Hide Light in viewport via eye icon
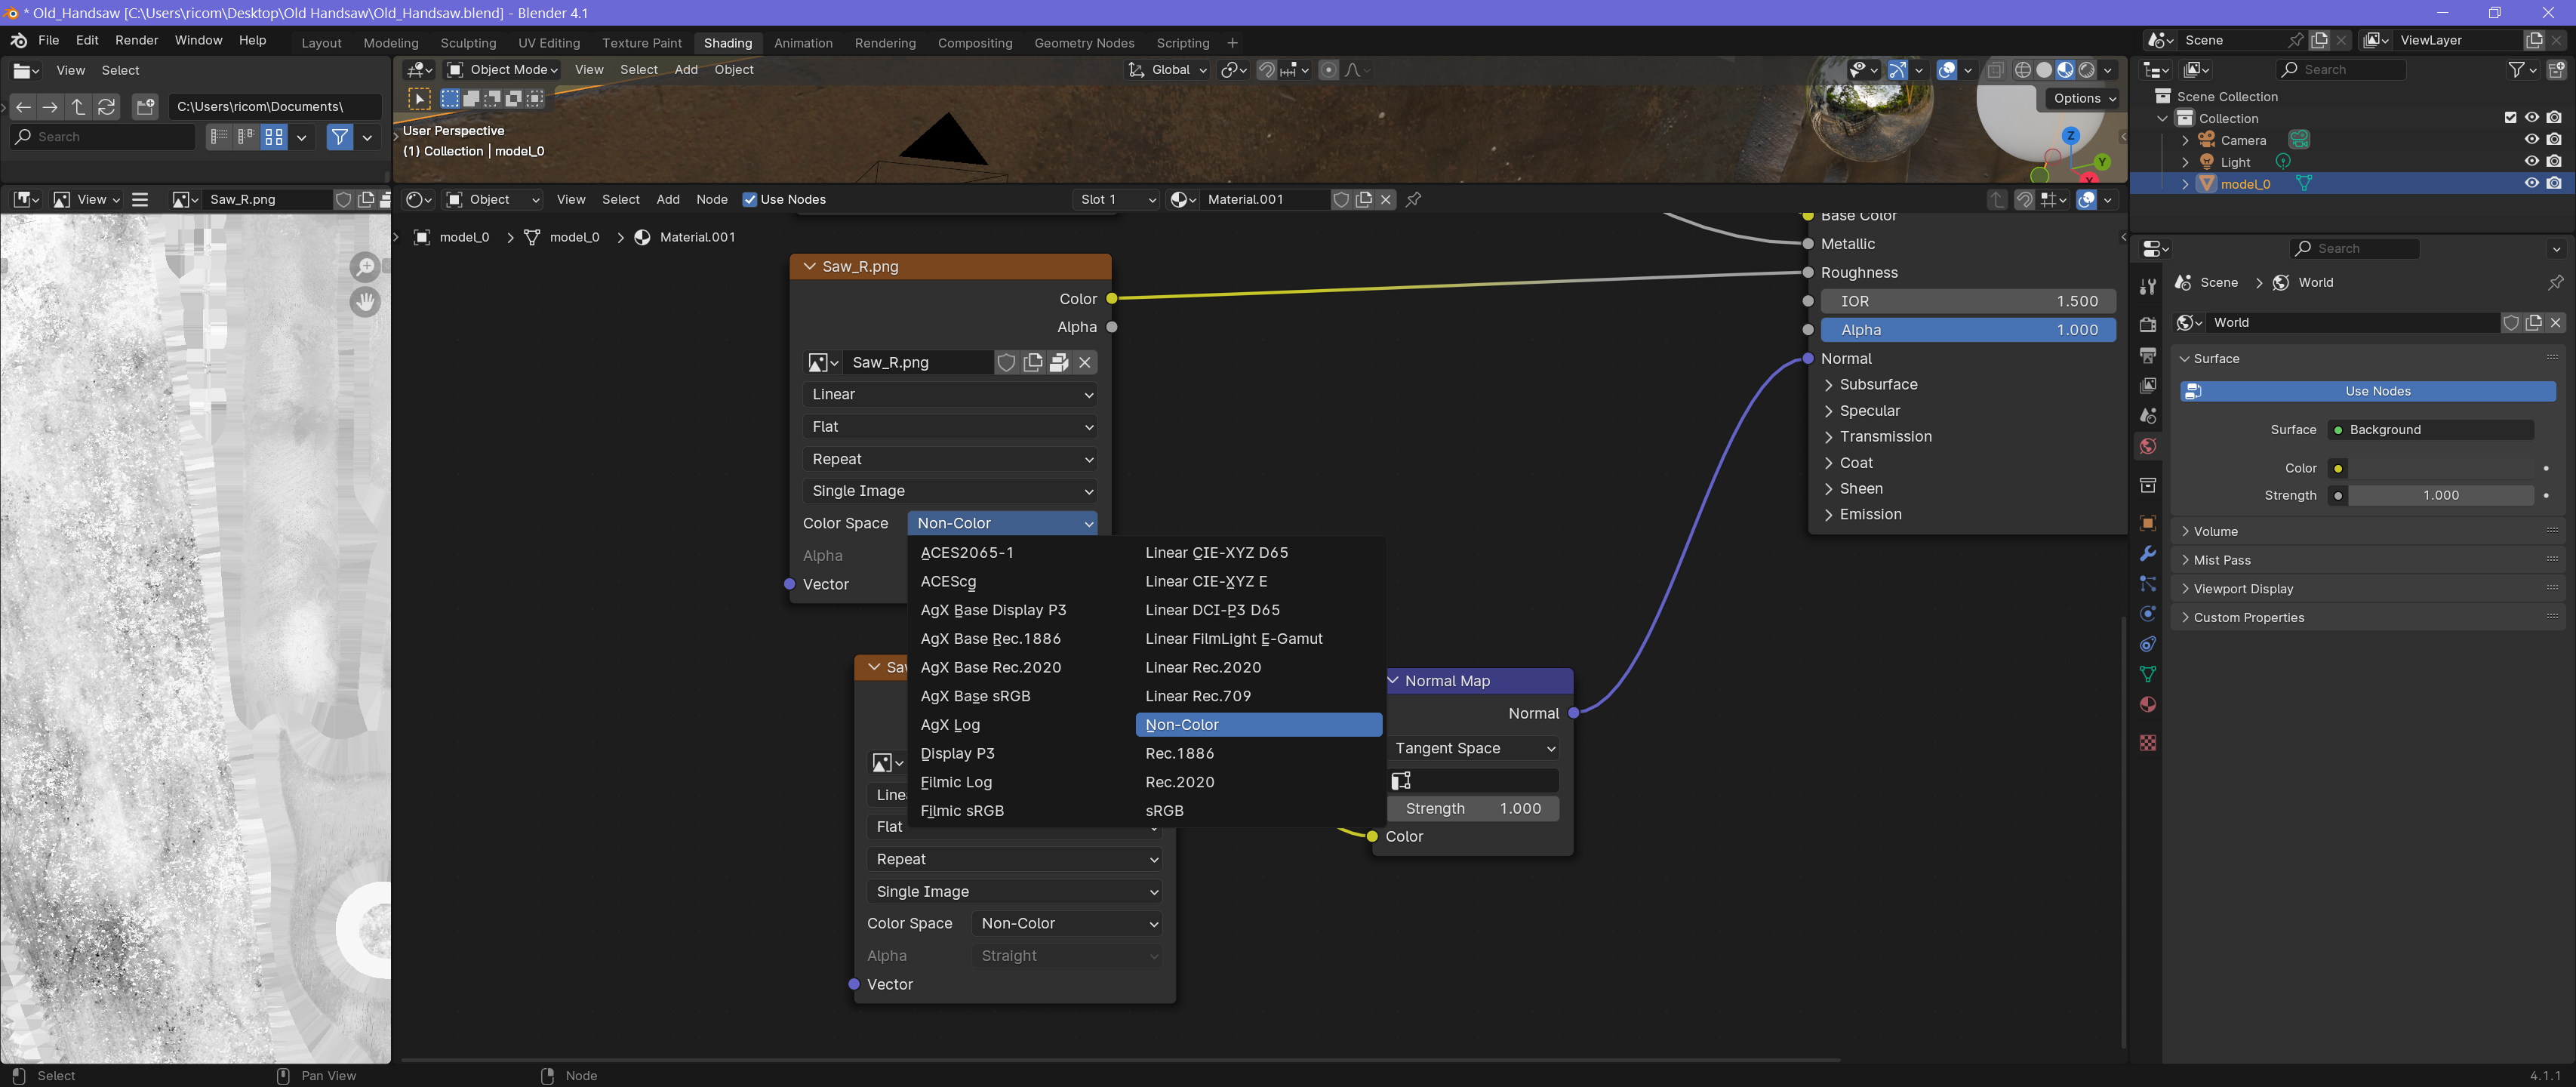Screen dimensions: 2576x1087 (x=2532, y=162)
